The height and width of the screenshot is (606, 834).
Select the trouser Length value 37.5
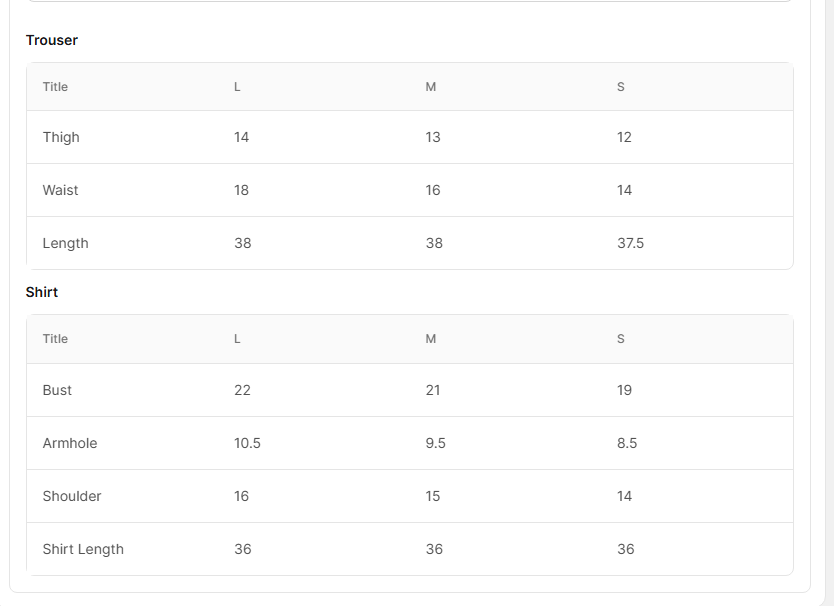coord(630,243)
